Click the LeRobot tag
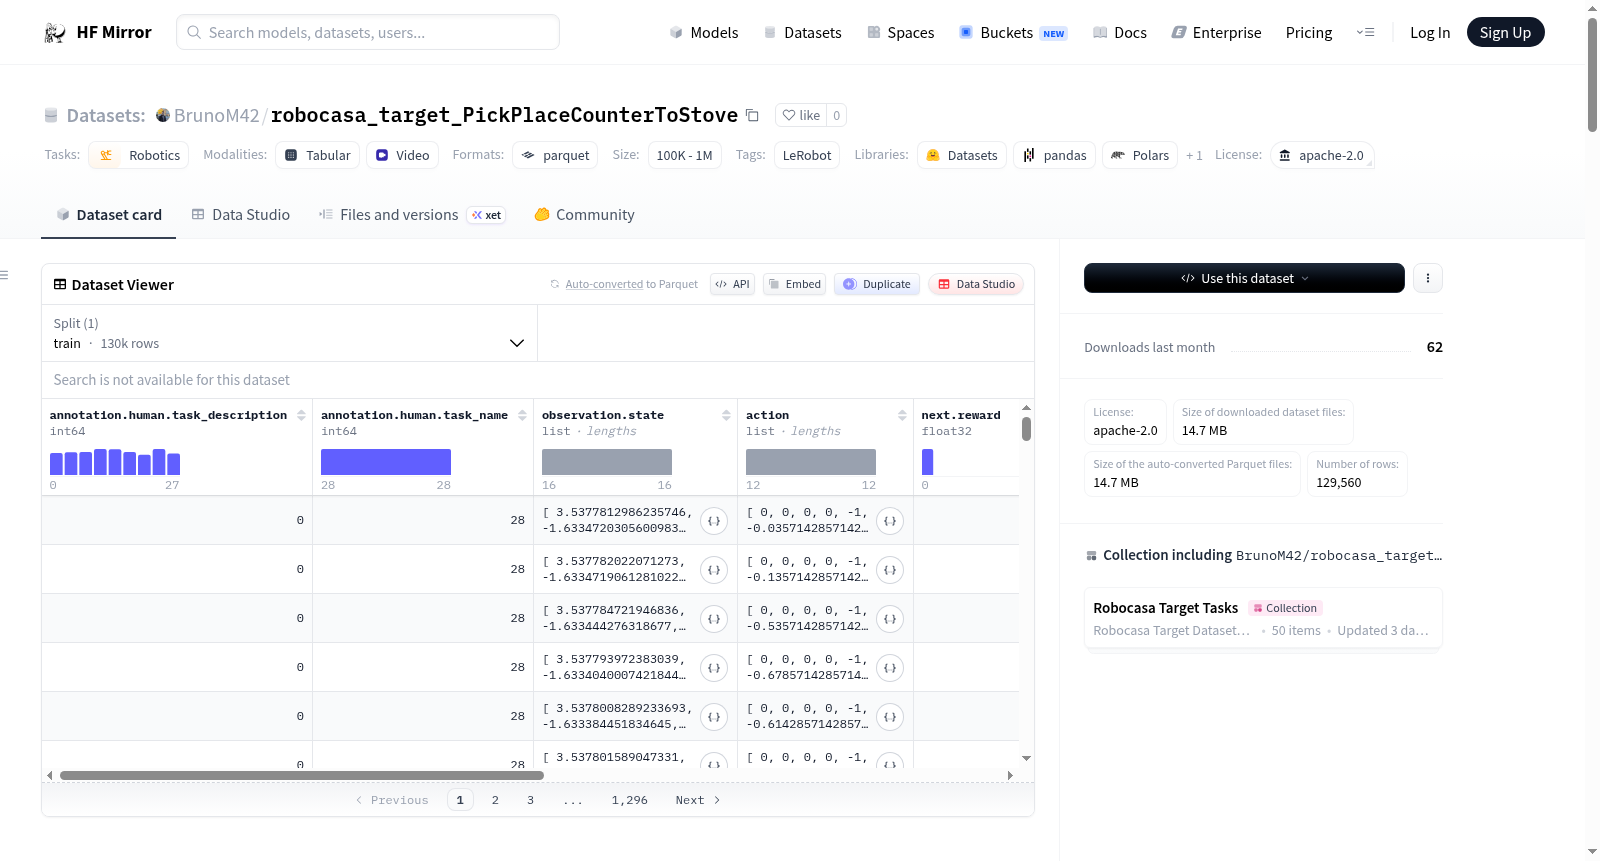The image size is (1600, 861). coord(806,155)
